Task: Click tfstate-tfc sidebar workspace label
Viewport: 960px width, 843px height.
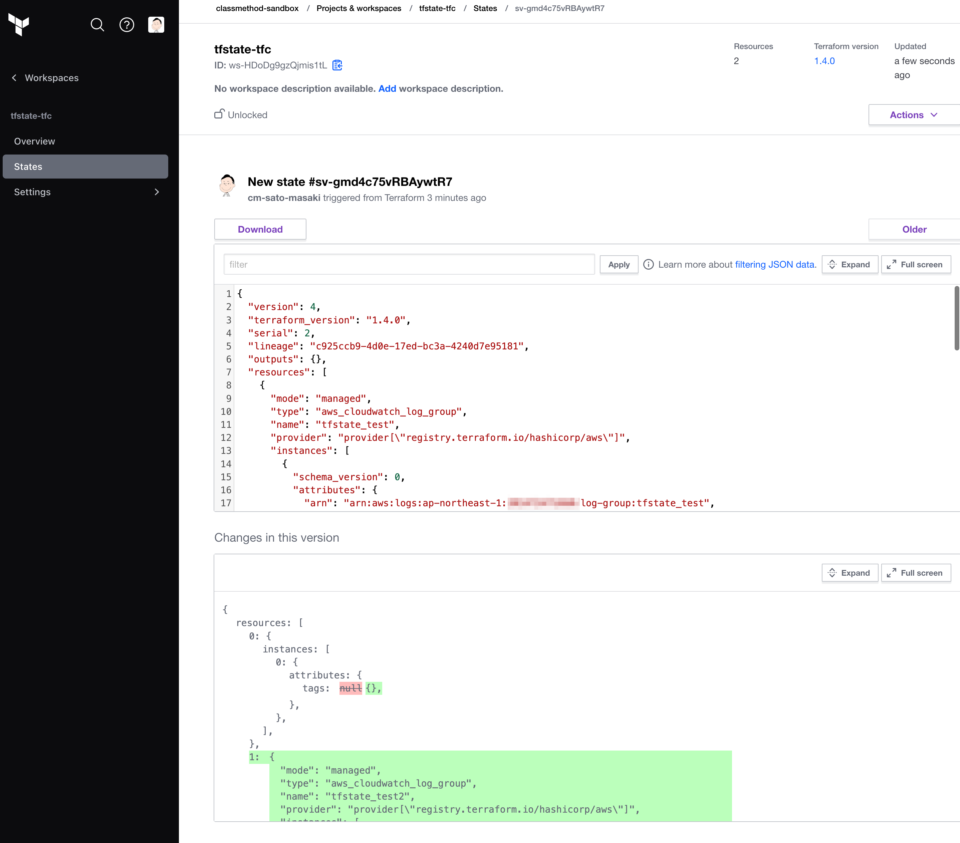Action: (31, 116)
